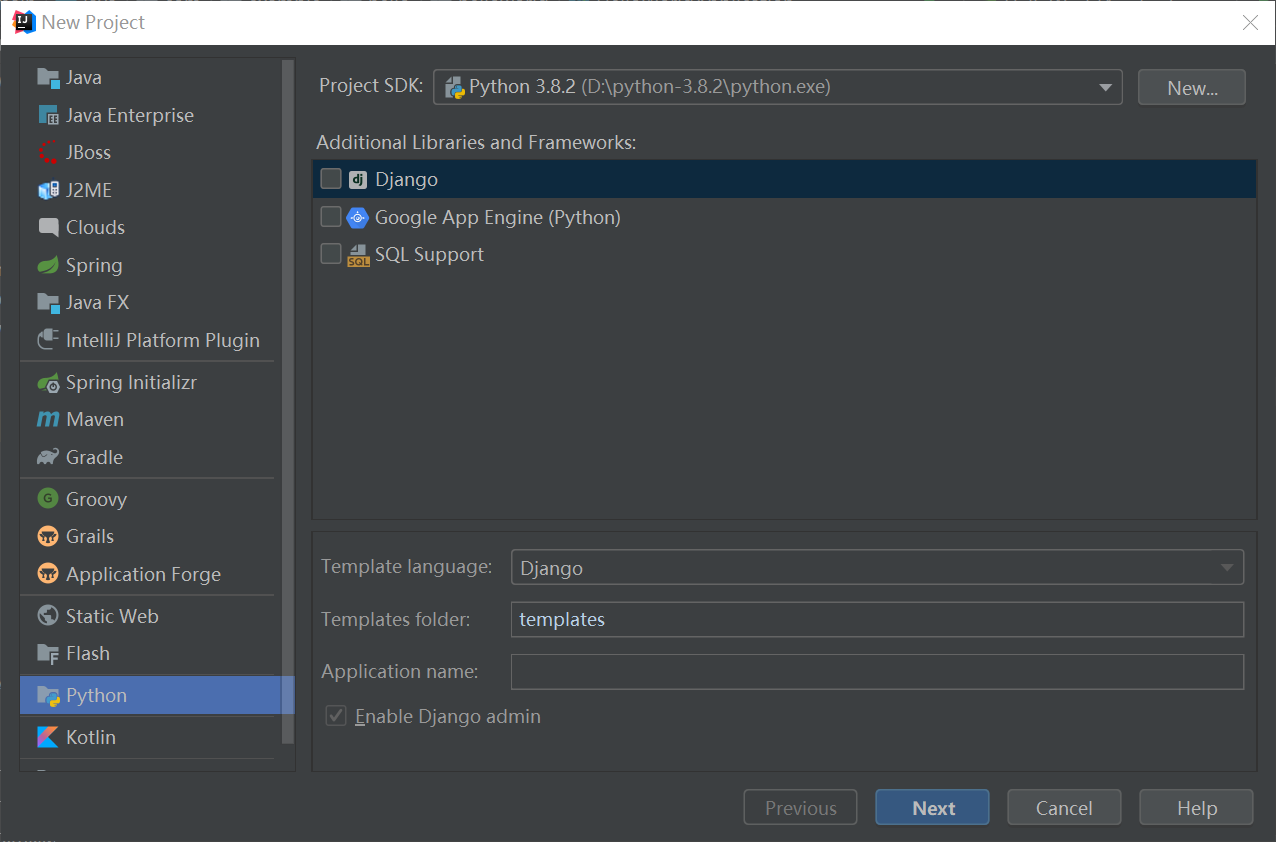Image resolution: width=1276 pixels, height=842 pixels.
Task: Enable SQL Support checkbox
Action: [331, 253]
